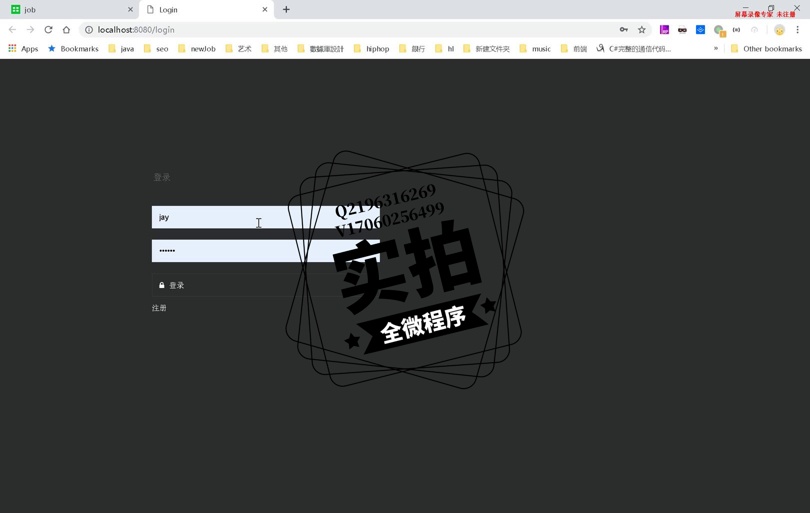Open the green globe extension icon
810x513 pixels.
[x=719, y=30]
